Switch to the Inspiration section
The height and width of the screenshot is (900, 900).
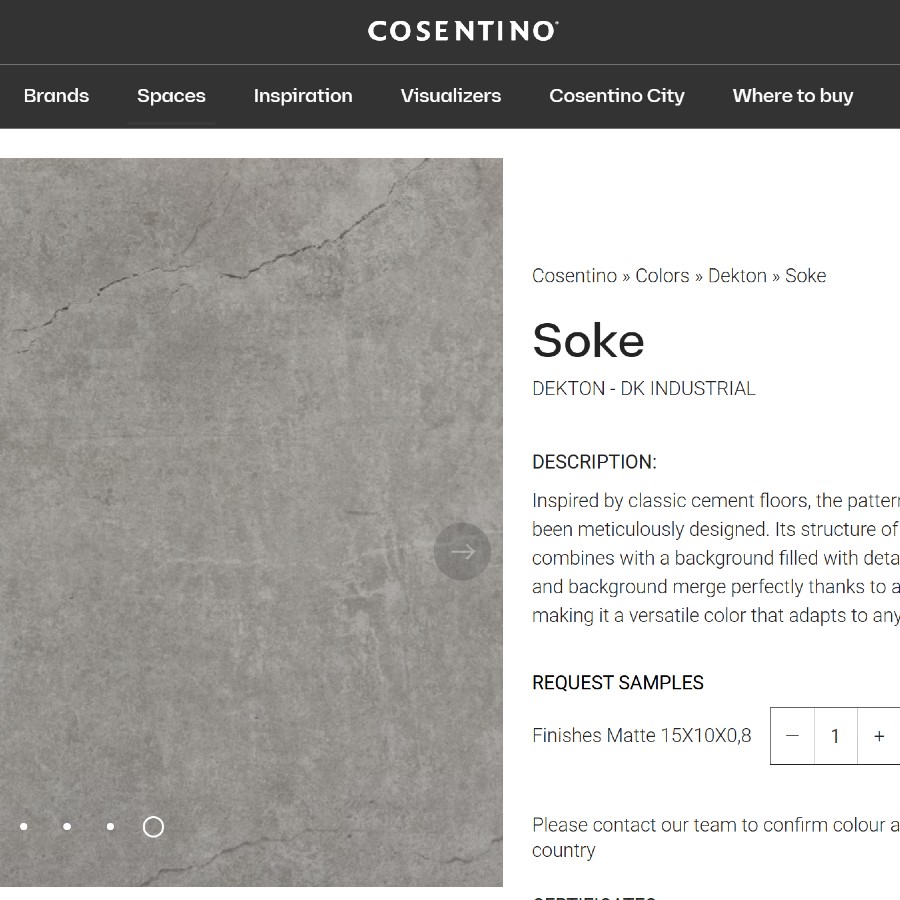303,96
